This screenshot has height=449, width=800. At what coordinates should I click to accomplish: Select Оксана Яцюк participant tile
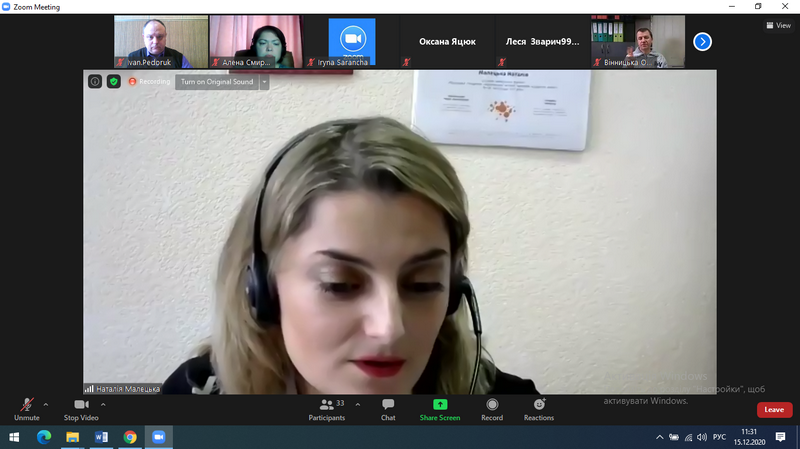(x=447, y=42)
